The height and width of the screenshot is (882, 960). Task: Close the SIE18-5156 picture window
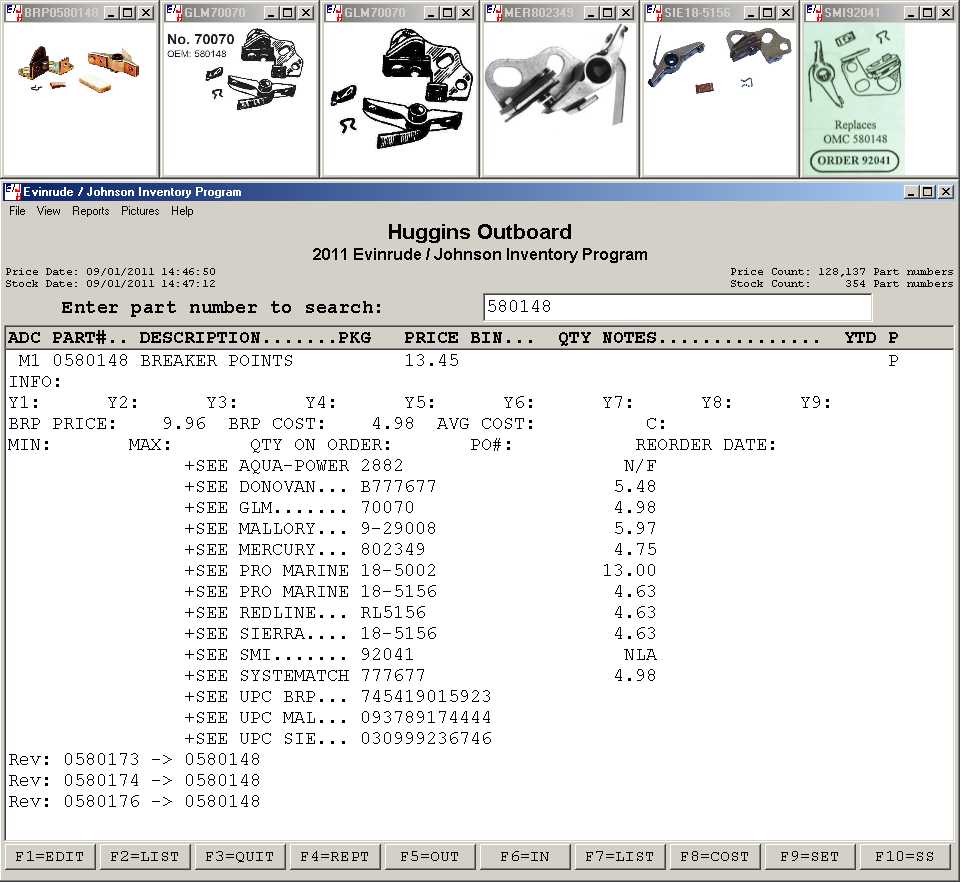(x=786, y=13)
